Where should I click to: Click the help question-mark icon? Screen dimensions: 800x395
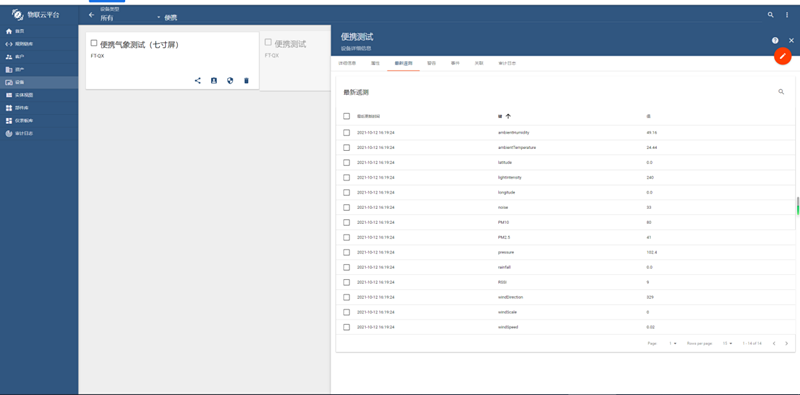tap(775, 40)
